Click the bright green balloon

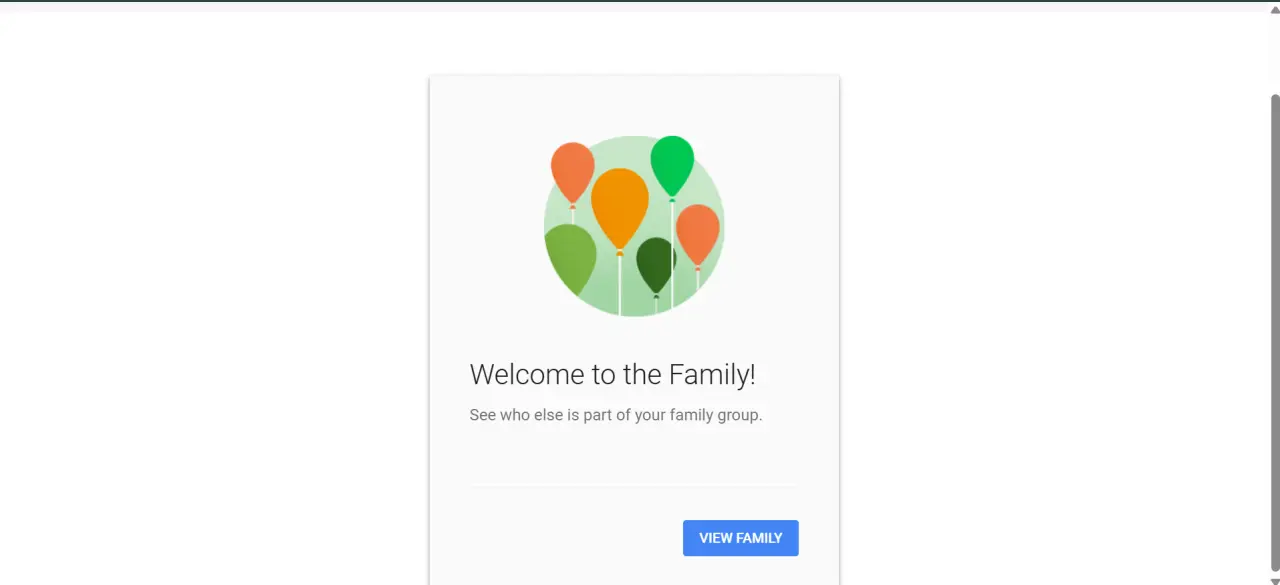pyautogui.click(x=672, y=165)
